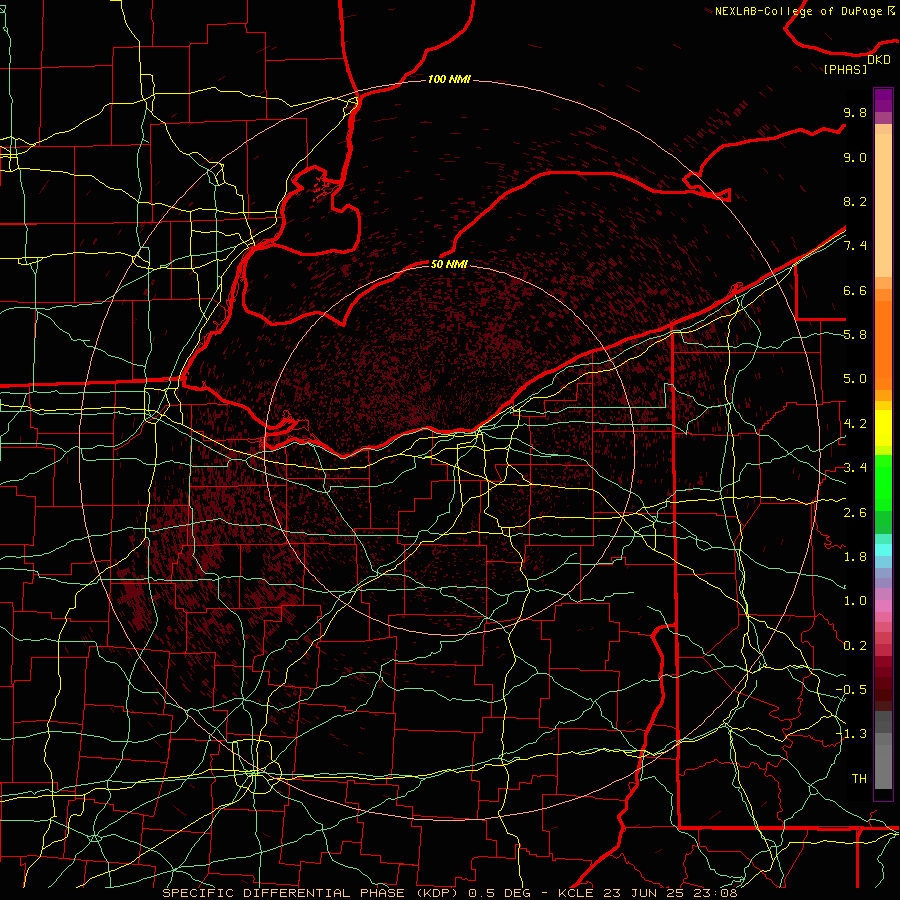Screen dimensions: 900x900
Task: Click the yellow color bar segment
Action: pos(883,428)
